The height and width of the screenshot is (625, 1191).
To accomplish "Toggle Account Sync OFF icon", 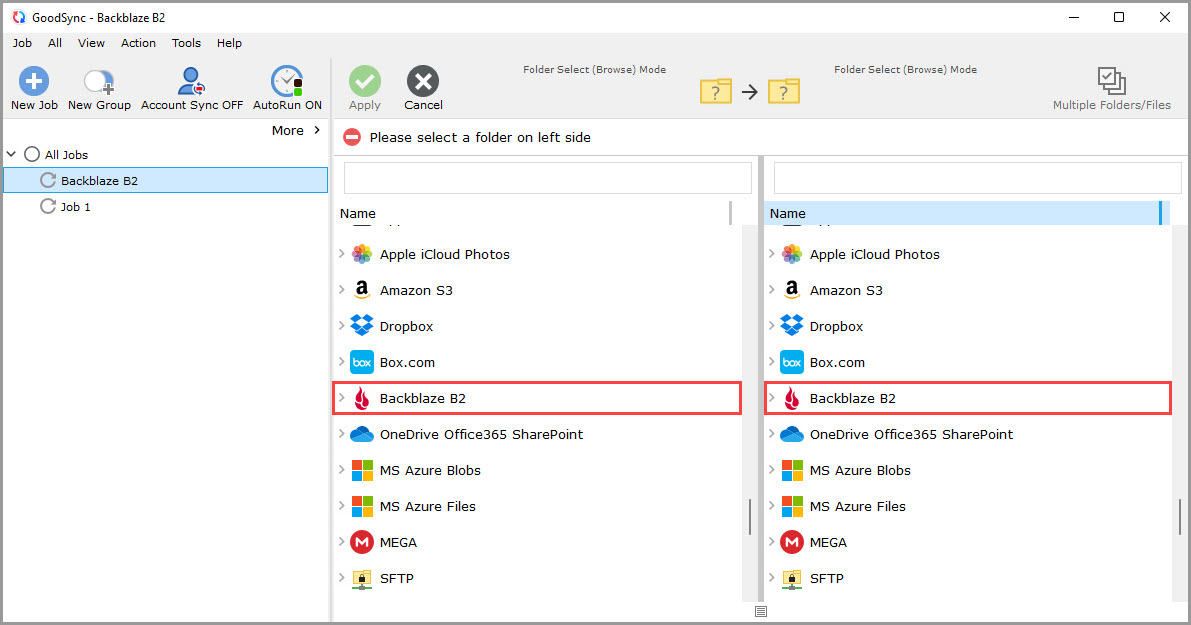I will point(191,81).
